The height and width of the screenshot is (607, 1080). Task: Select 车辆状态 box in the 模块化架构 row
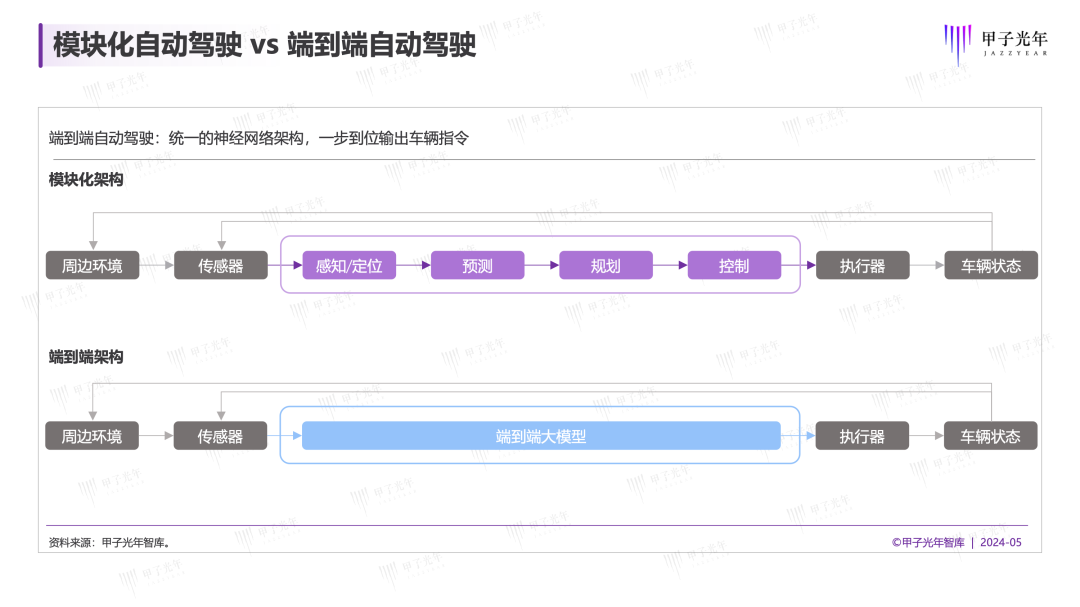coord(991,265)
